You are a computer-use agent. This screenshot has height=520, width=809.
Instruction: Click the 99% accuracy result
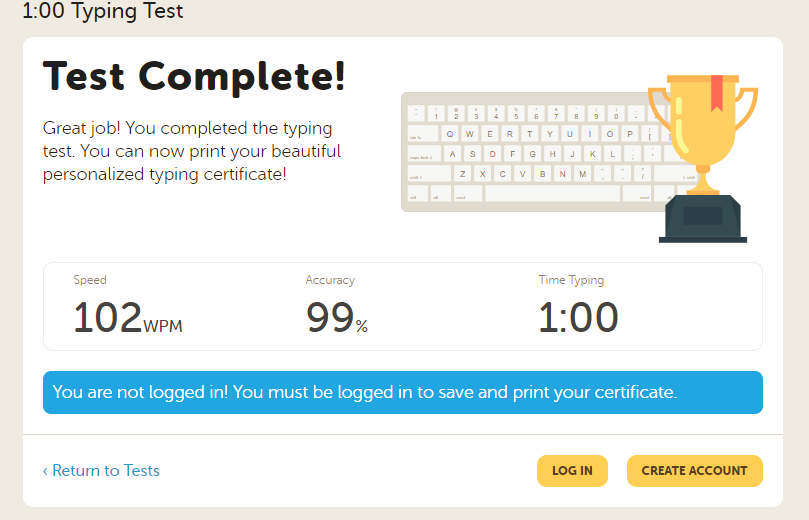[x=336, y=318]
